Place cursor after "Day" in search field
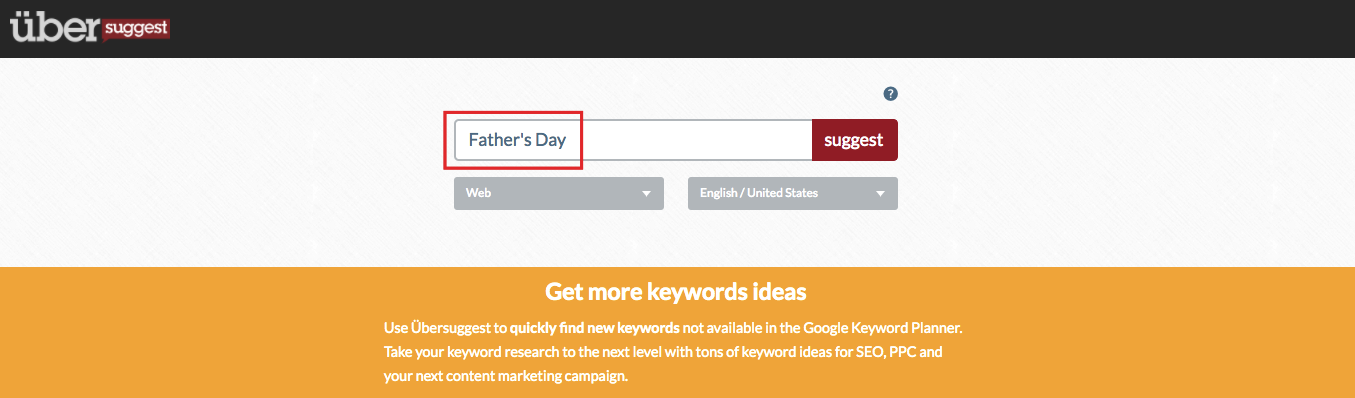The image size is (1355, 398). [568, 140]
